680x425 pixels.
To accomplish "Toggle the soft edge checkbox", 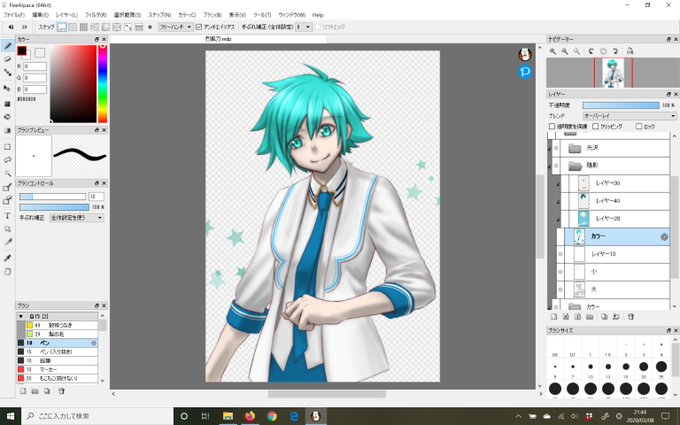I will tap(318, 27).
